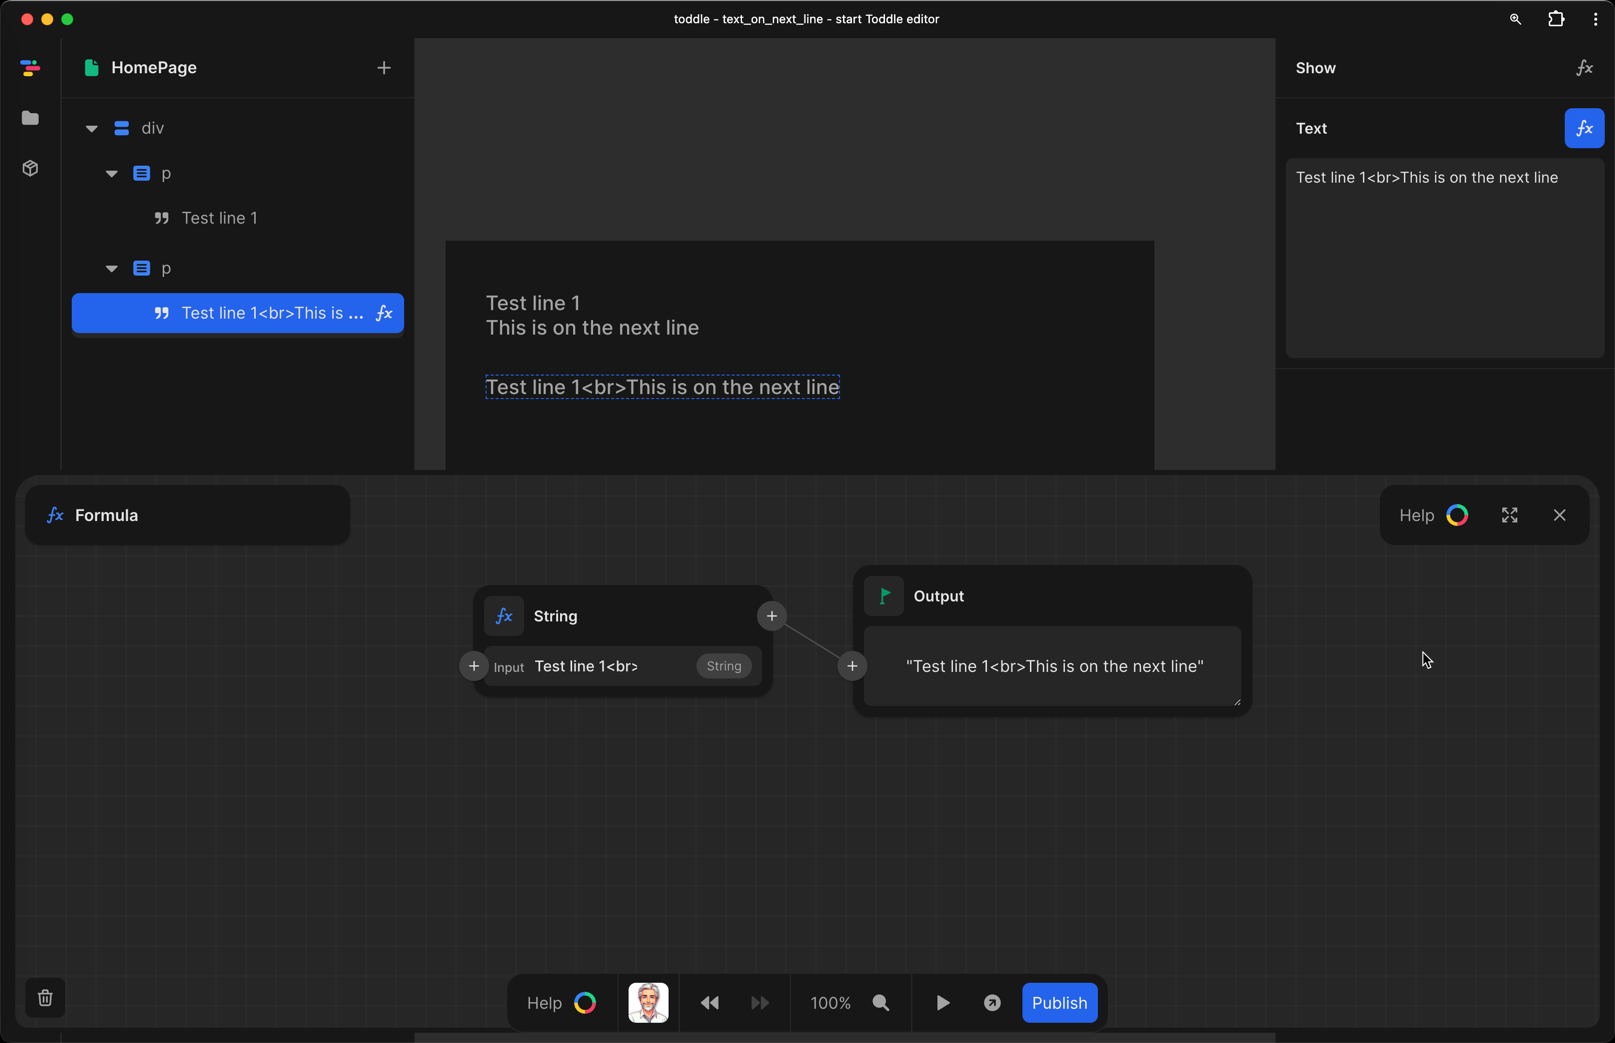Select the div element in tree
The image size is (1615, 1043).
tap(152, 128)
